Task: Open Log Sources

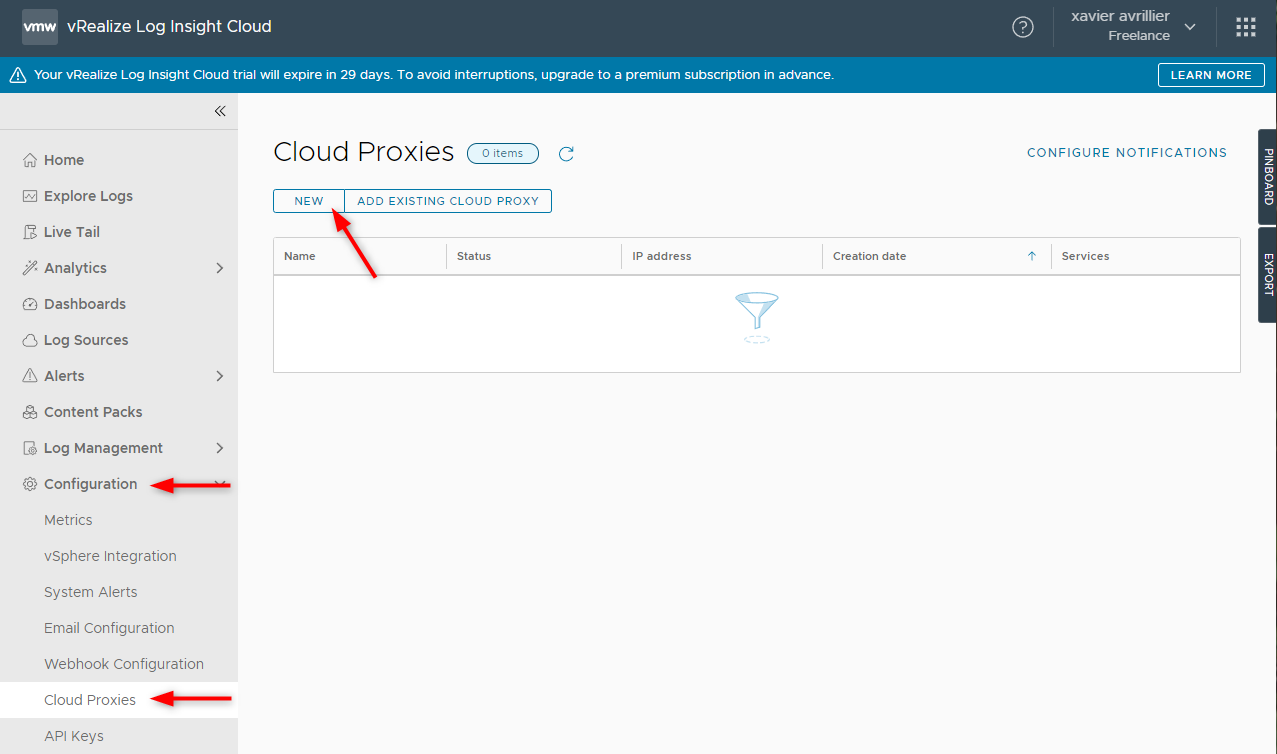Action: point(86,340)
